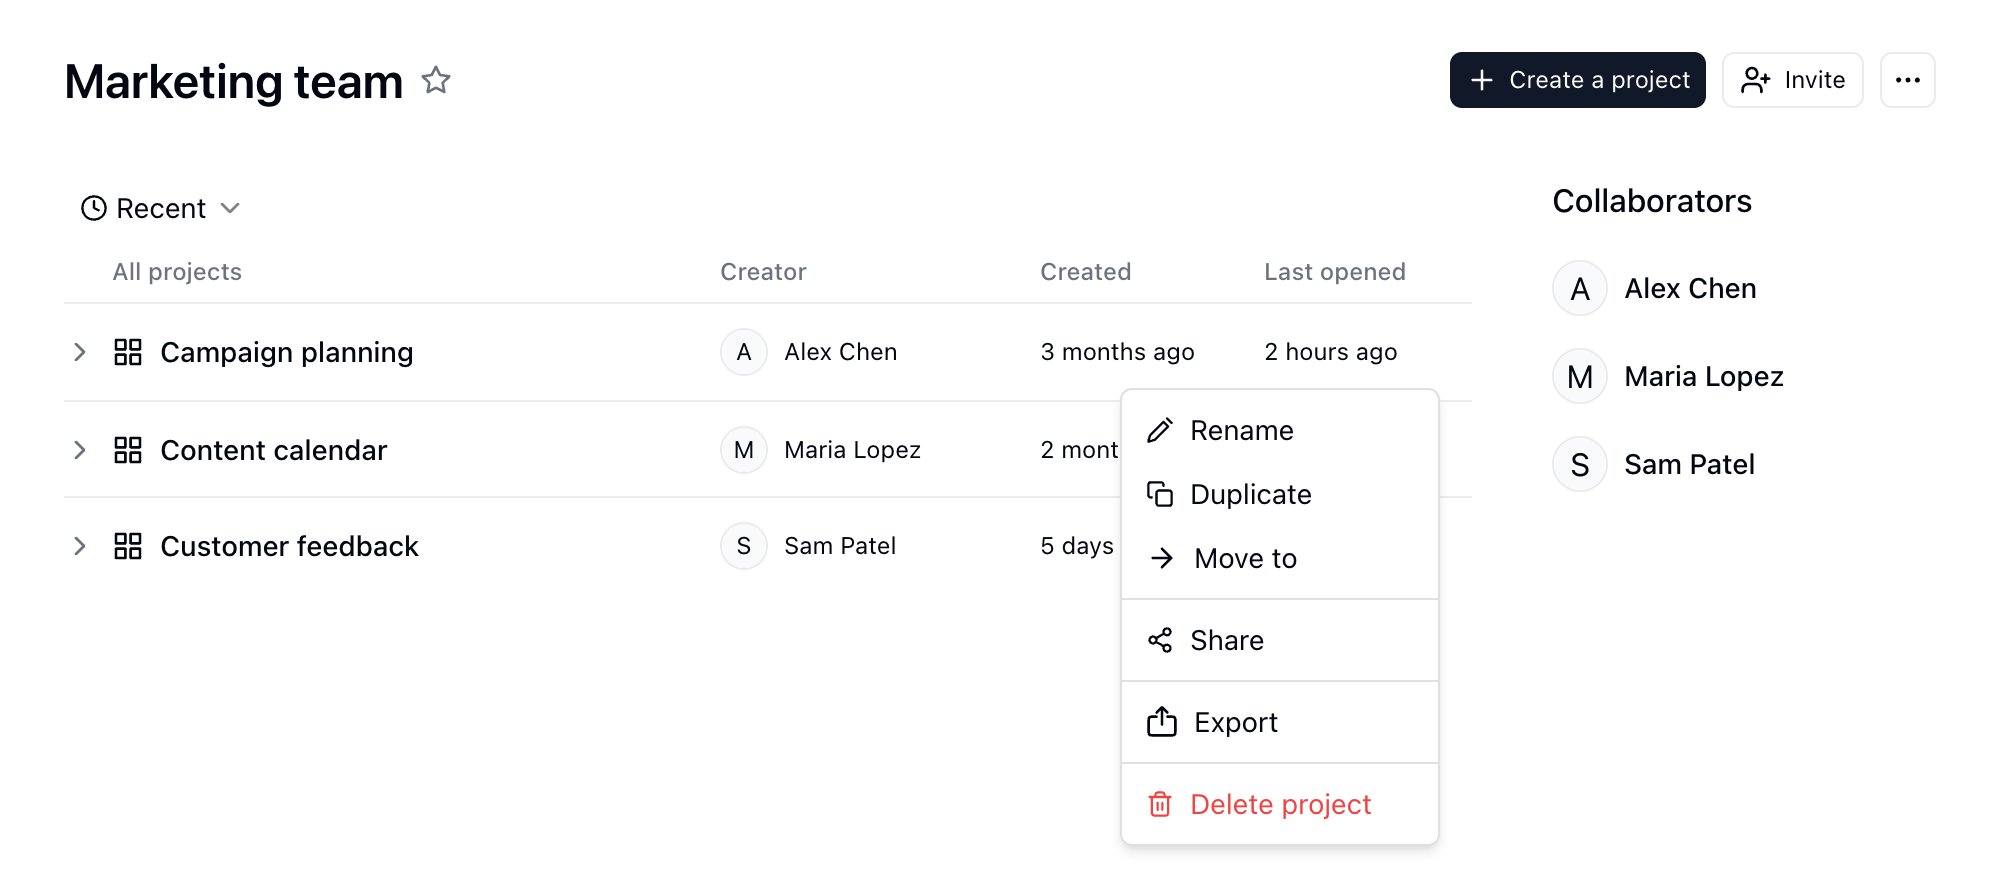Select Move to in the context menu
Screen dimensions: 2000x894
(1280, 558)
